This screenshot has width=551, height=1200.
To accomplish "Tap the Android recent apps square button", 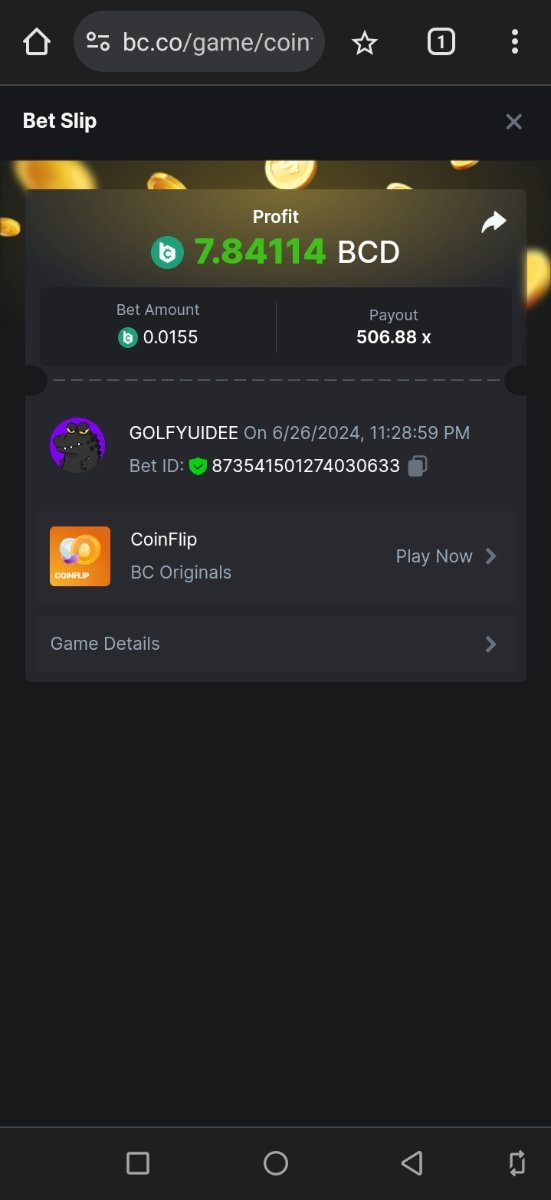I will click(x=138, y=1163).
